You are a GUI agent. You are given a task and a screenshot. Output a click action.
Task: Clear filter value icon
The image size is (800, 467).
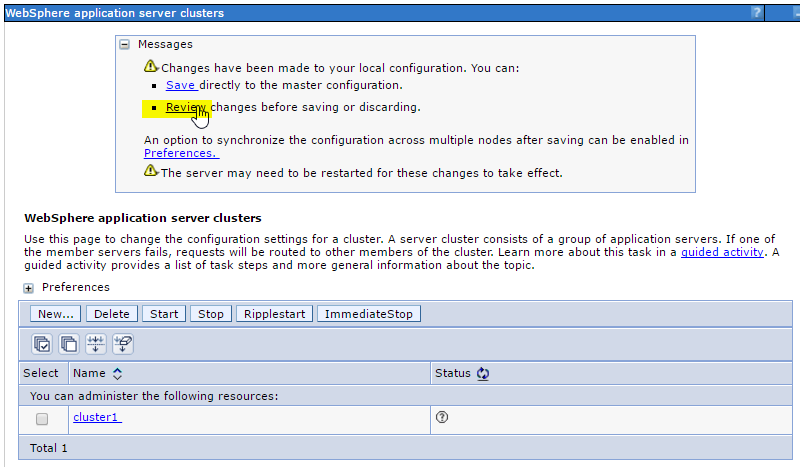tap(123, 344)
